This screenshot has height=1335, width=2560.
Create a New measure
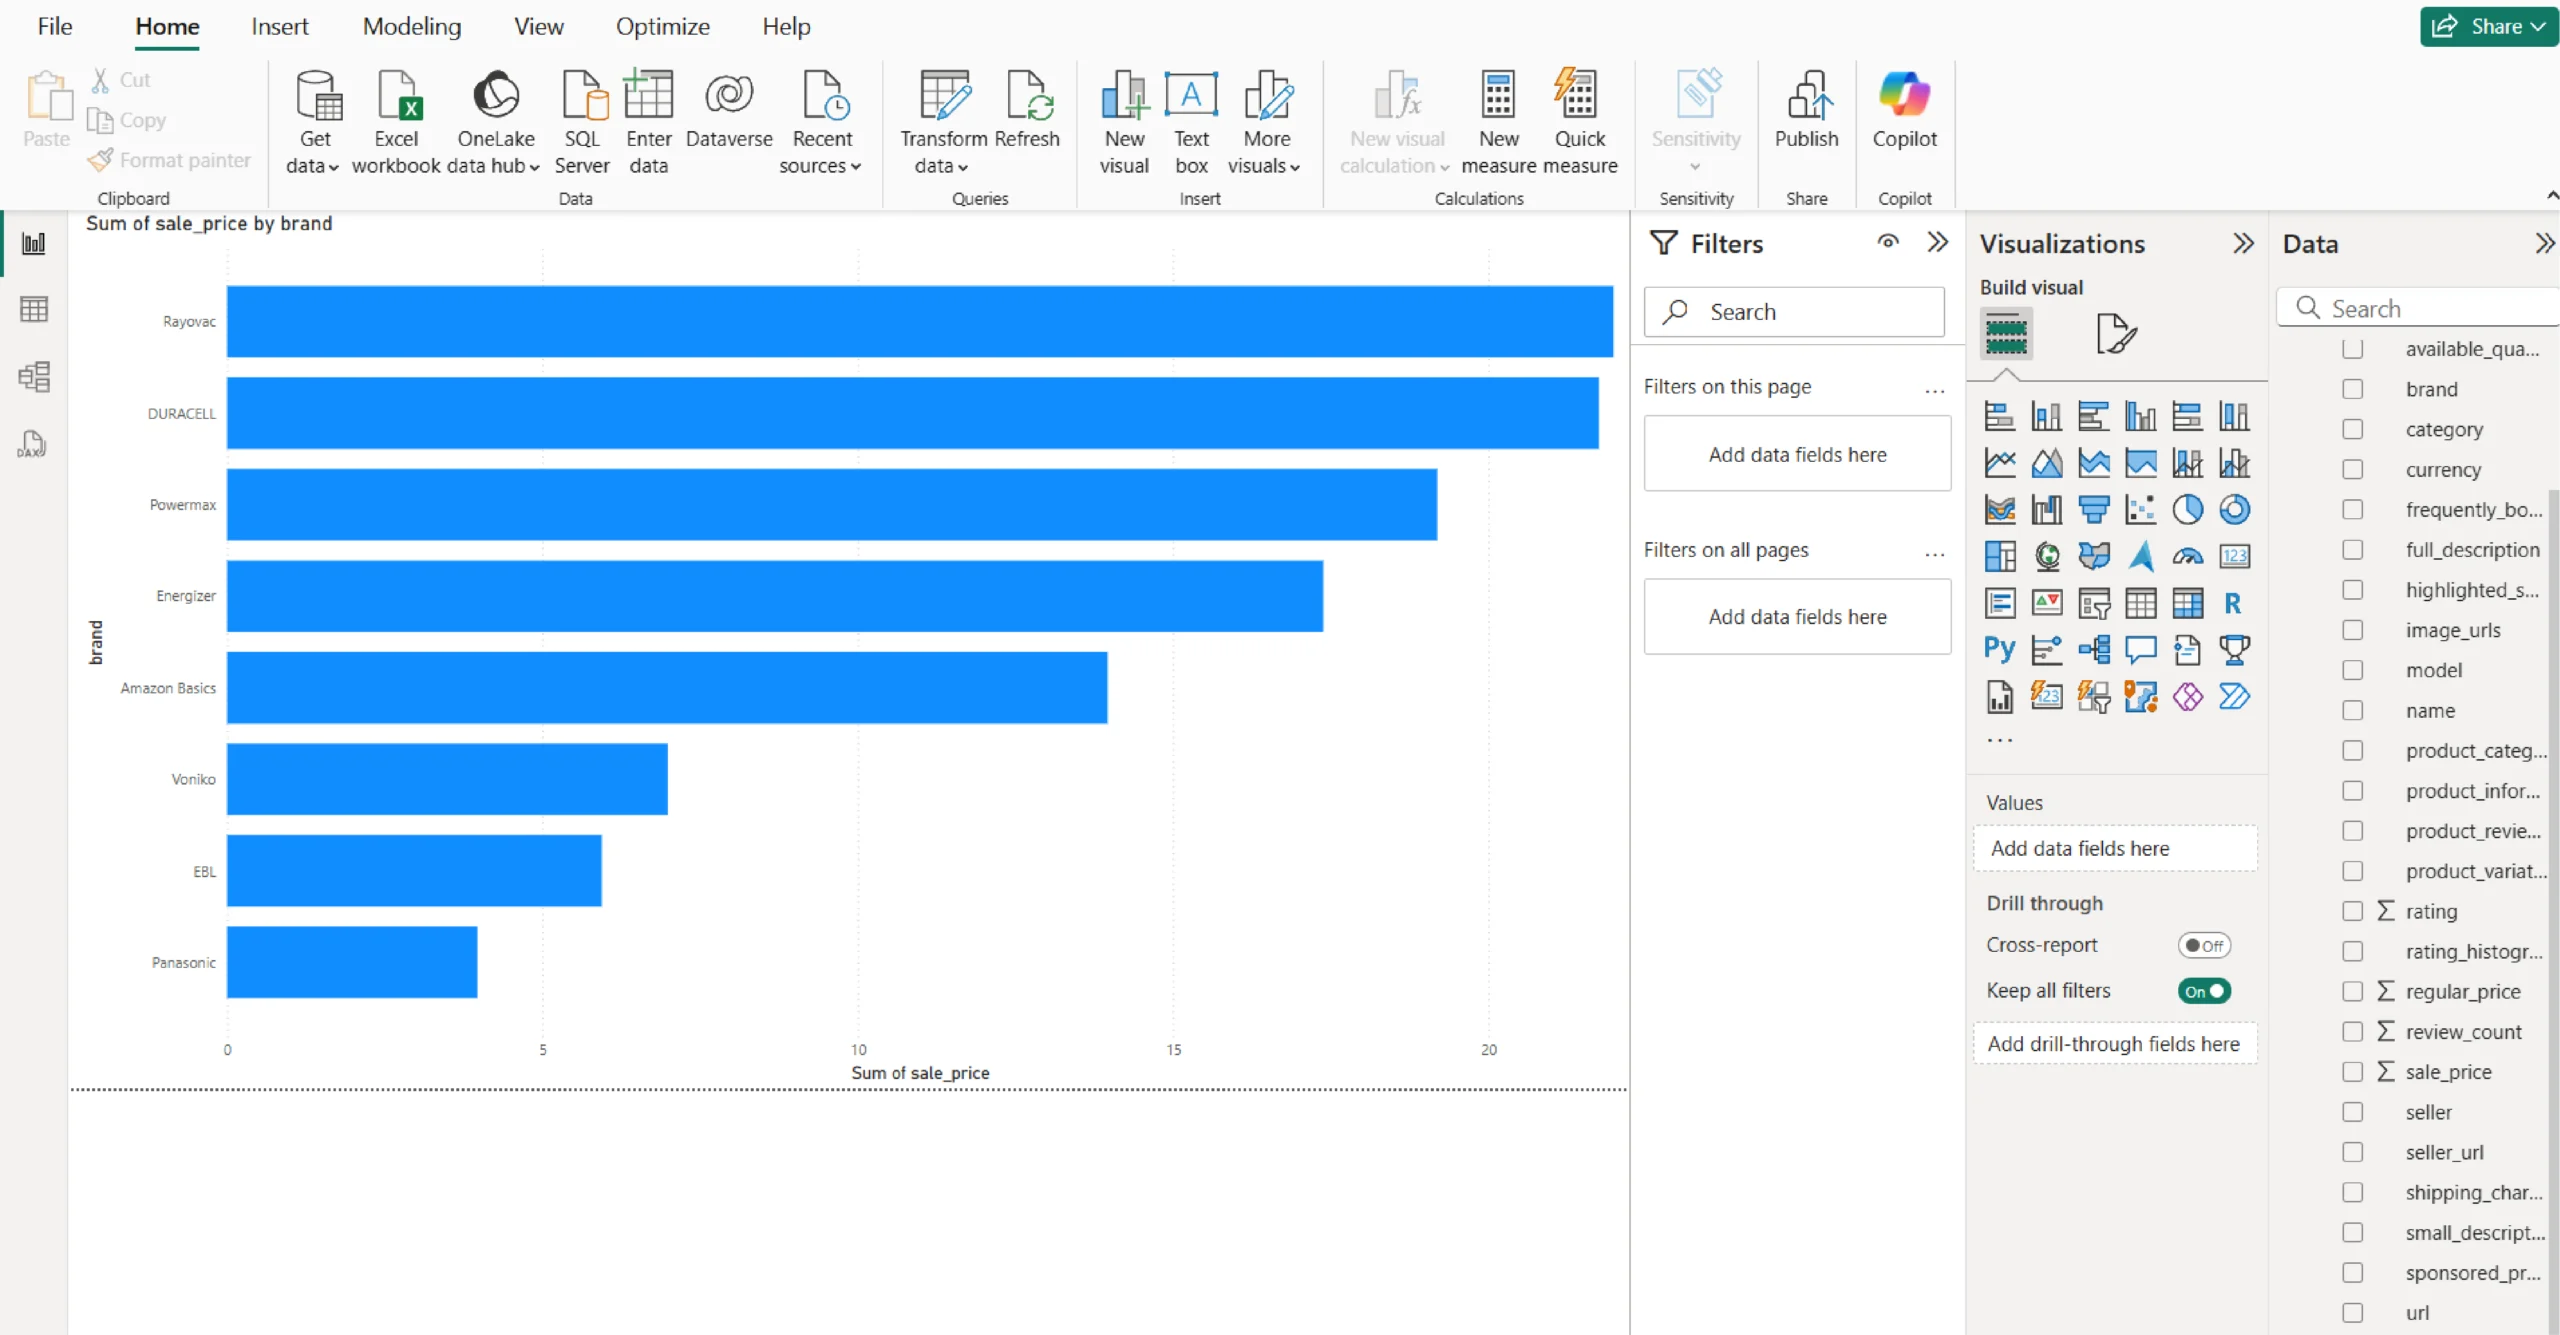pos(1498,122)
